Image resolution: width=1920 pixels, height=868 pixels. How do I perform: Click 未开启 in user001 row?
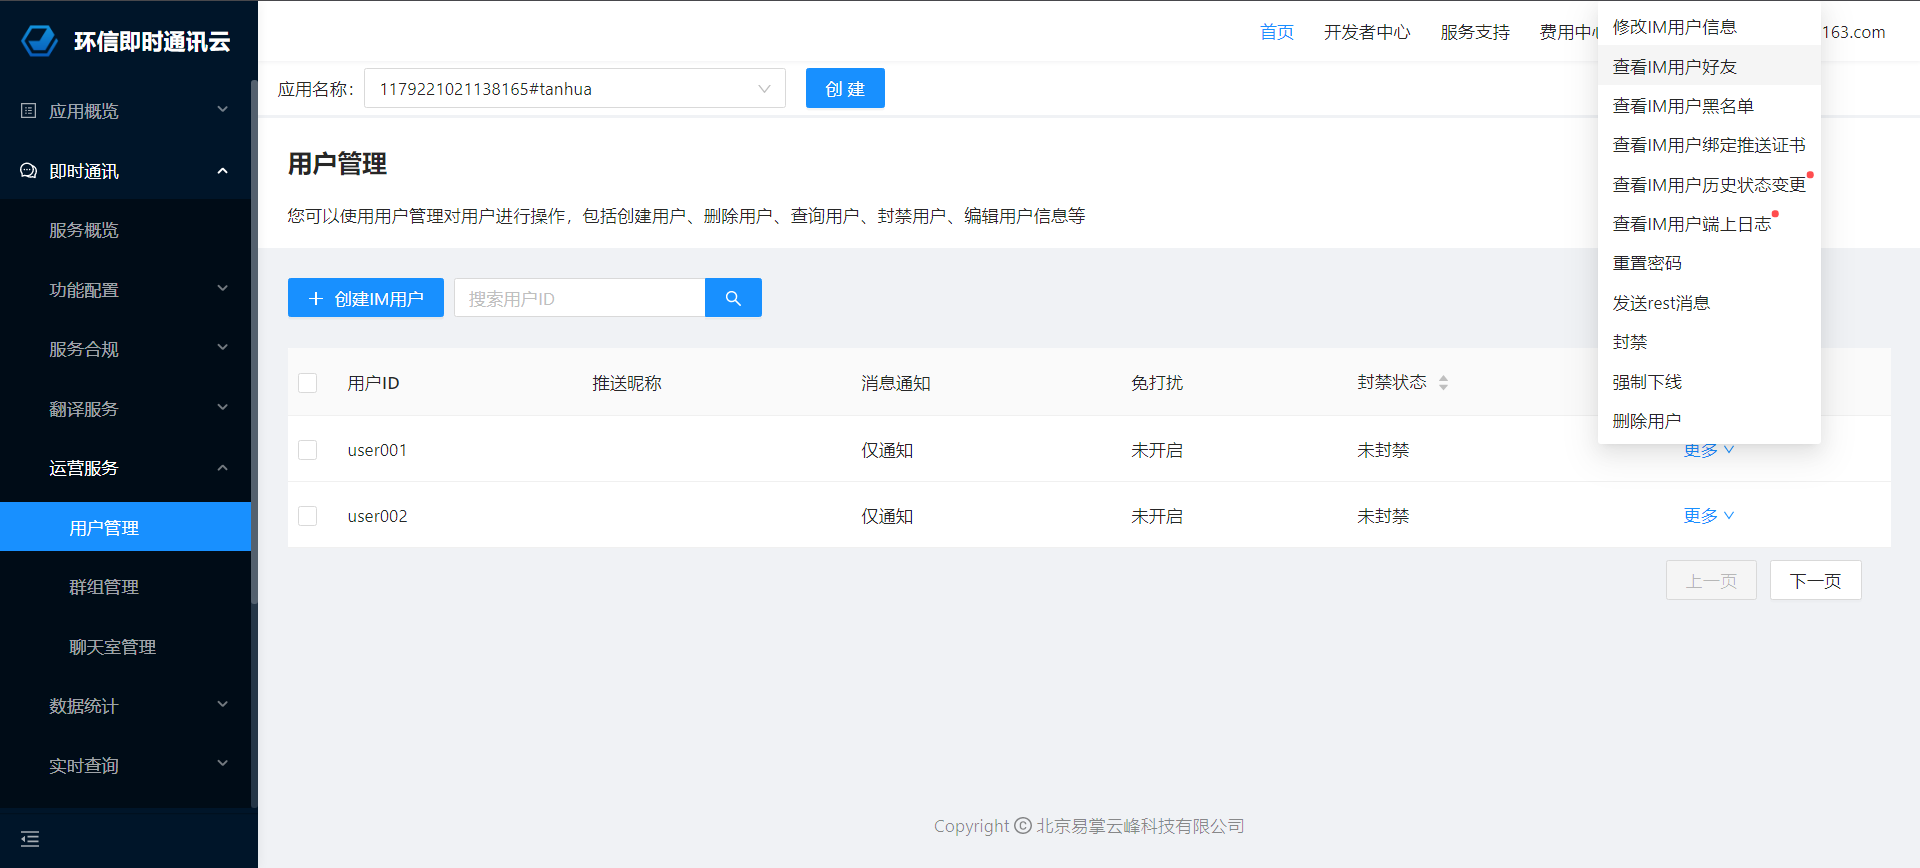click(1156, 450)
